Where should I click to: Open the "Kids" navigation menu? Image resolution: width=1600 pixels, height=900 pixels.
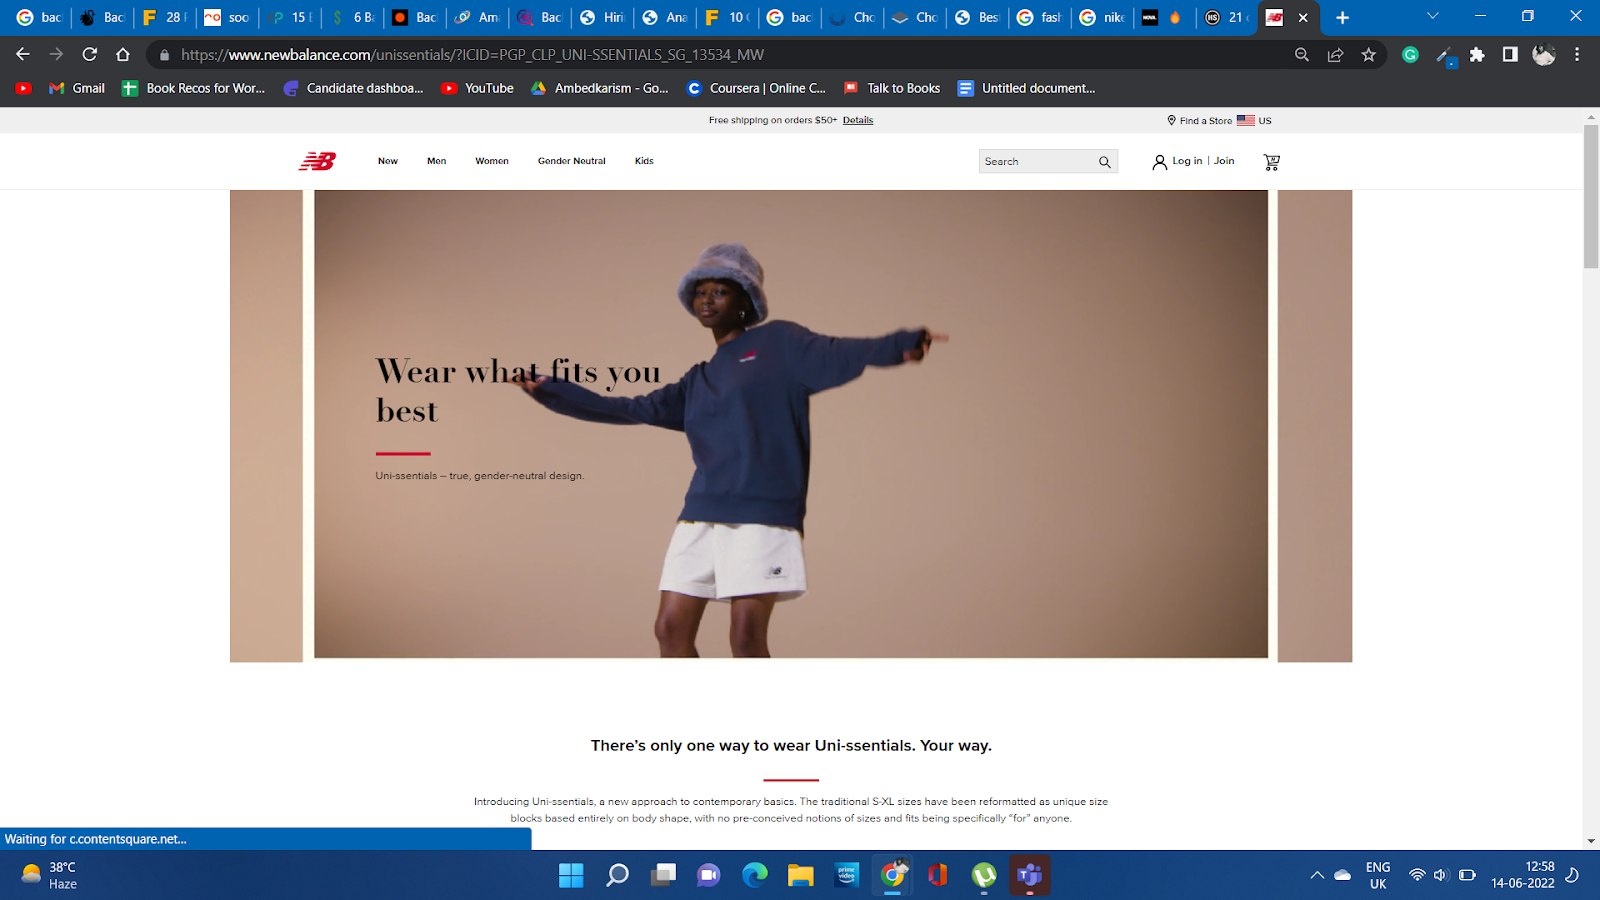pyautogui.click(x=644, y=161)
